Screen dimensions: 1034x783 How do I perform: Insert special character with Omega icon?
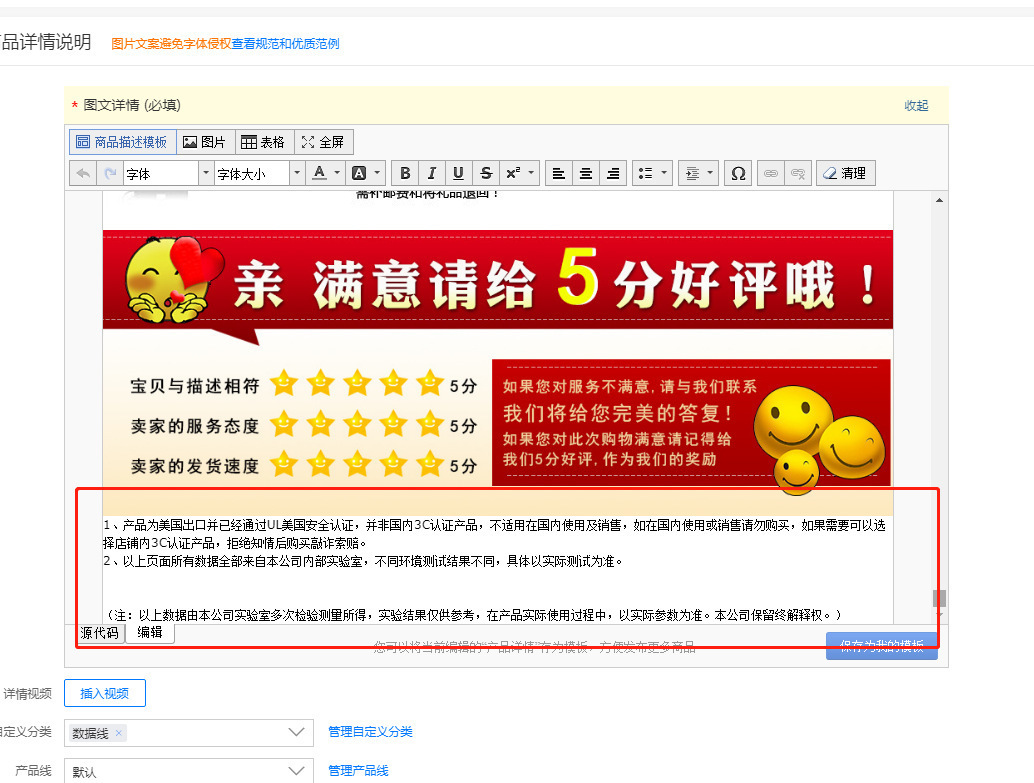click(738, 173)
